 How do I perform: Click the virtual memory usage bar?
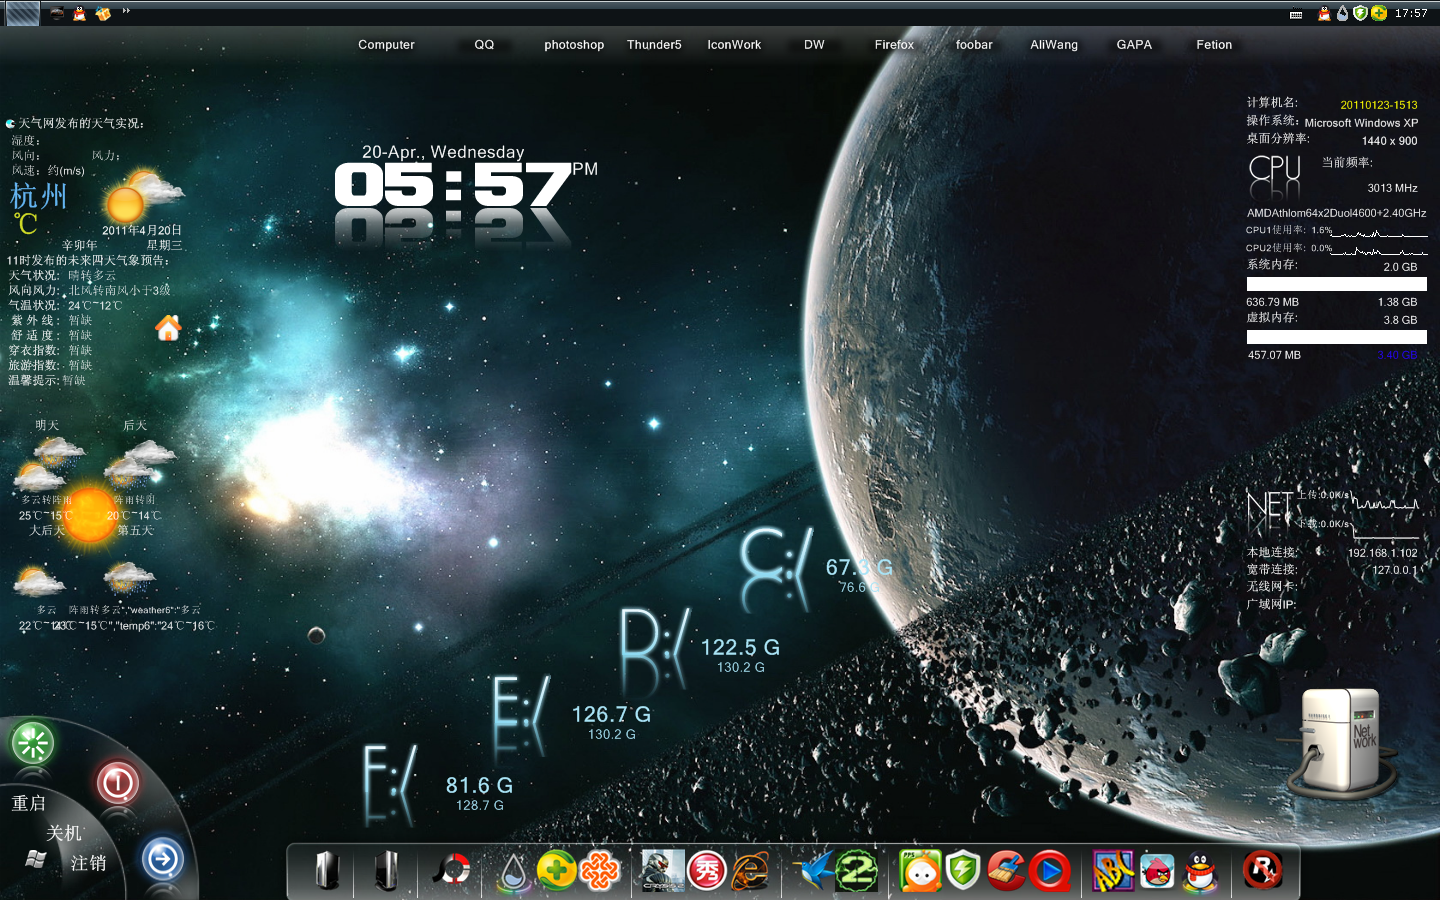point(1336,337)
